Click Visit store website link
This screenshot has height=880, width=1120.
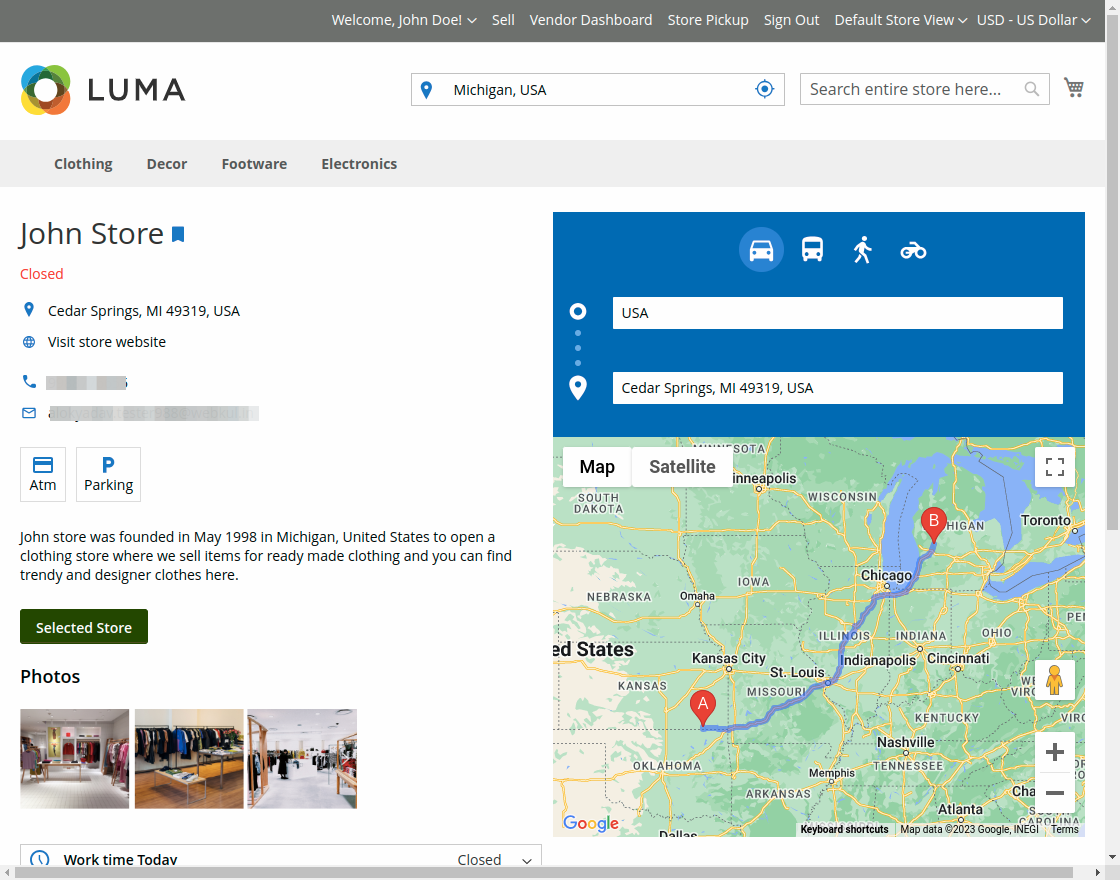[x=106, y=342]
